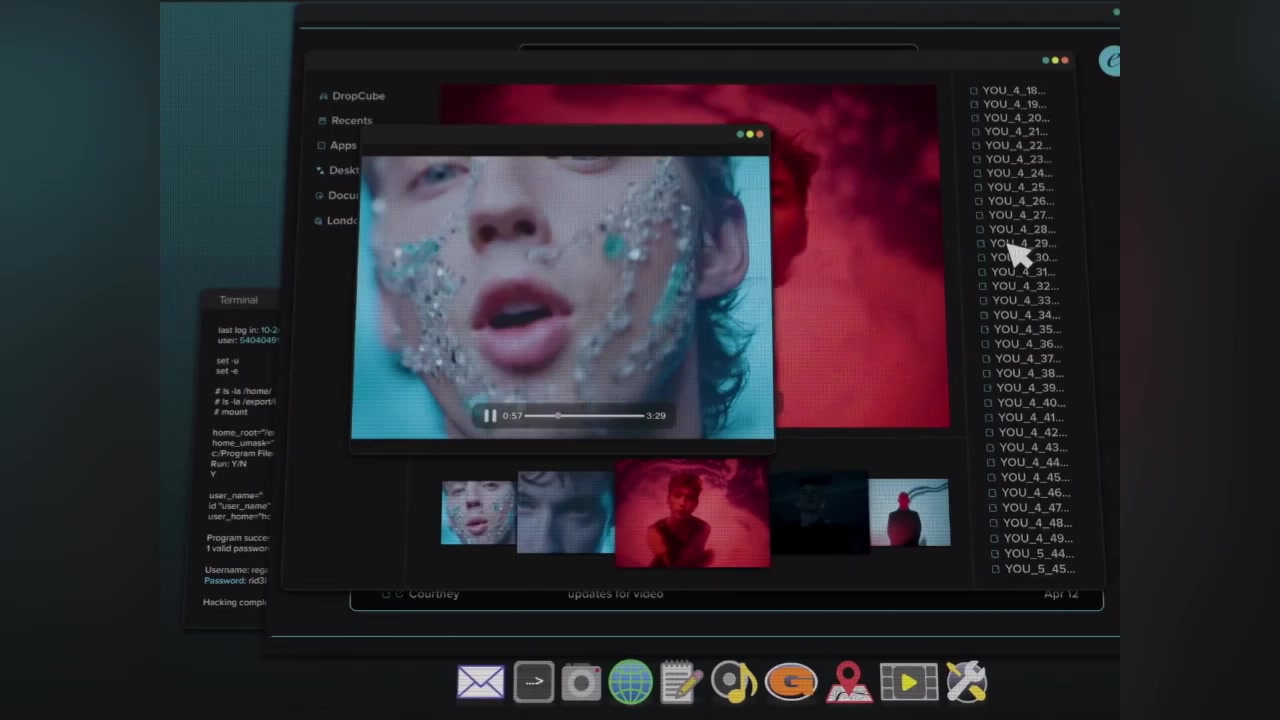Select file YOU_4_37 in the list
This screenshot has height=720, width=1280.
click(x=1029, y=358)
